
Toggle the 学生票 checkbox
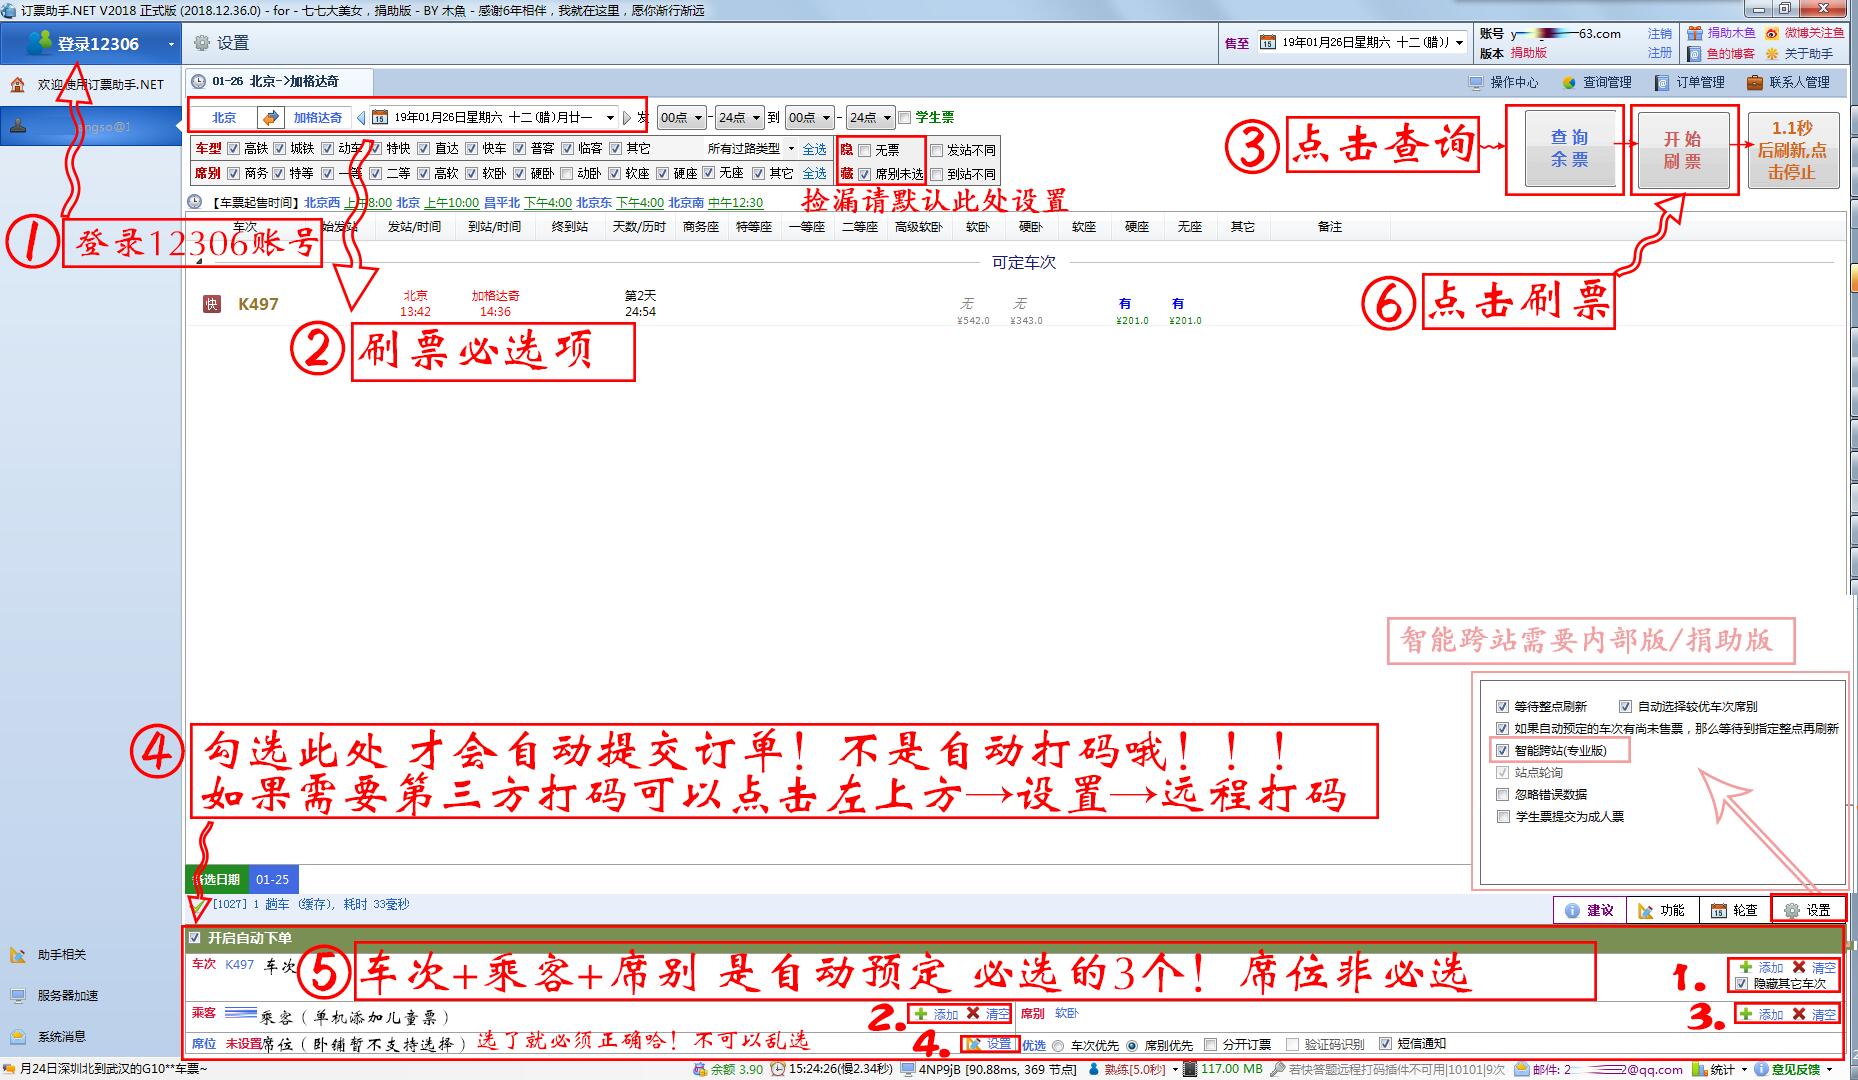(905, 118)
